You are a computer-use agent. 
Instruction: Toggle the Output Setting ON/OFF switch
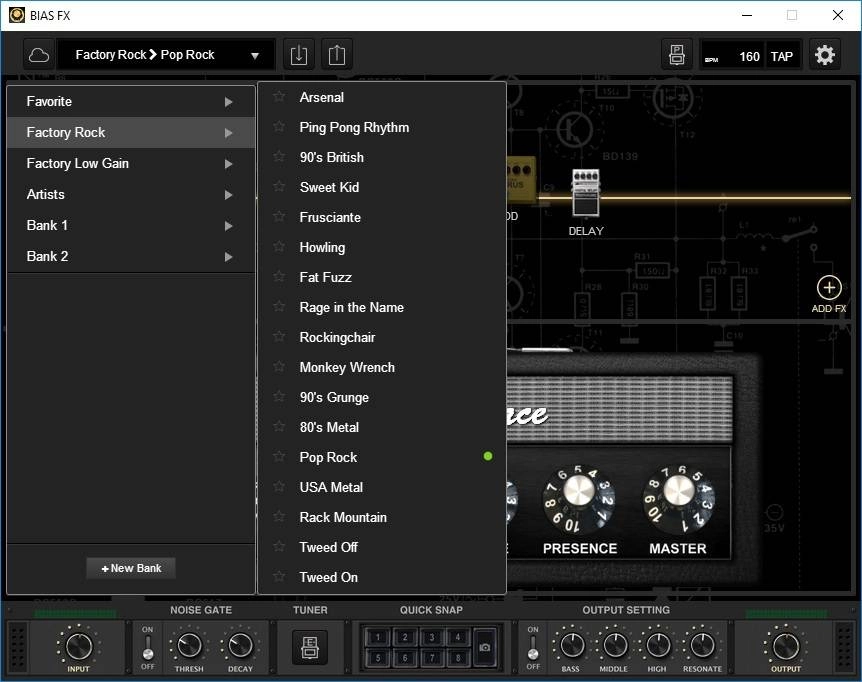[x=533, y=647]
